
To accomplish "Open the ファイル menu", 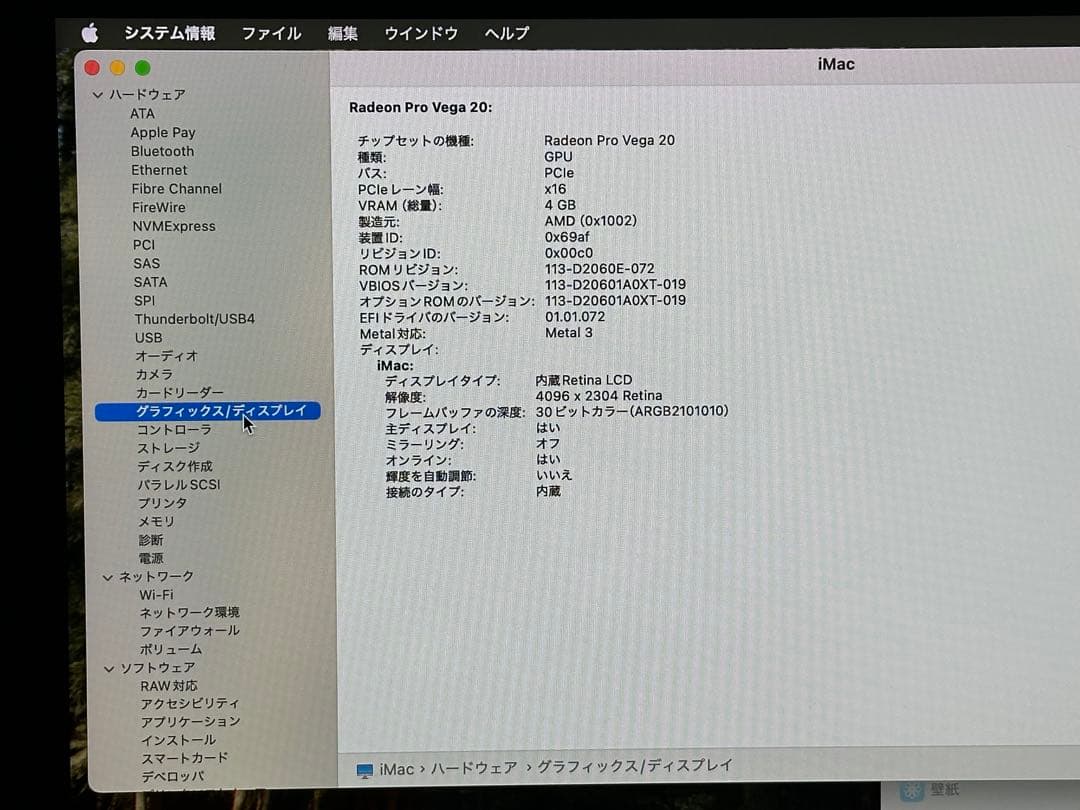I will coord(271,32).
